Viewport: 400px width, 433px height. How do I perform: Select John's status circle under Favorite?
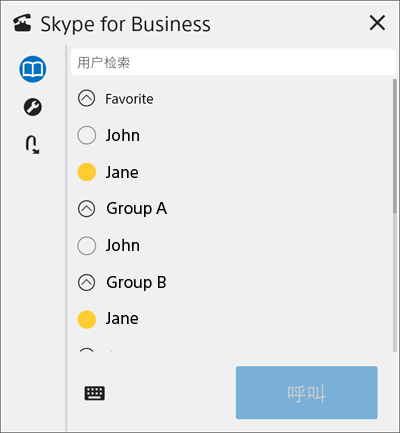[x=87, y=135]
